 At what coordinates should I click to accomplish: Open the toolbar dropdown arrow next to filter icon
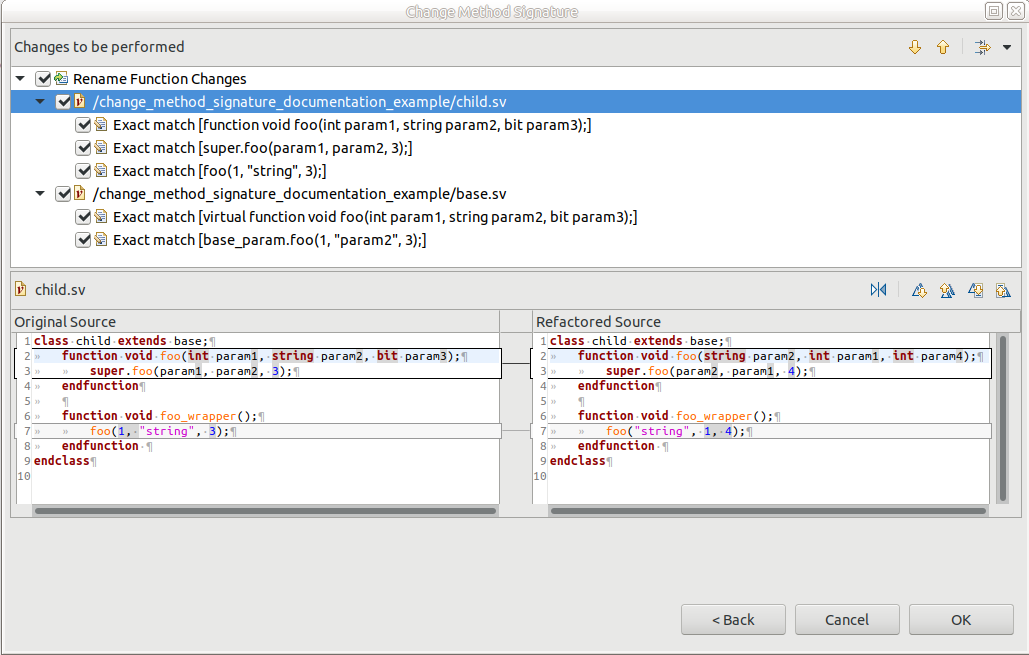1007,46
